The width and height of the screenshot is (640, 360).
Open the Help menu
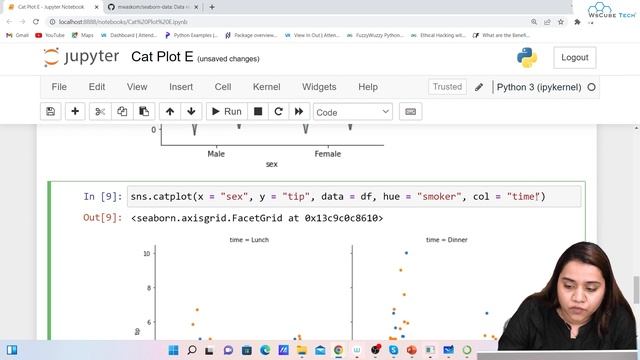(x=368, y=87)
